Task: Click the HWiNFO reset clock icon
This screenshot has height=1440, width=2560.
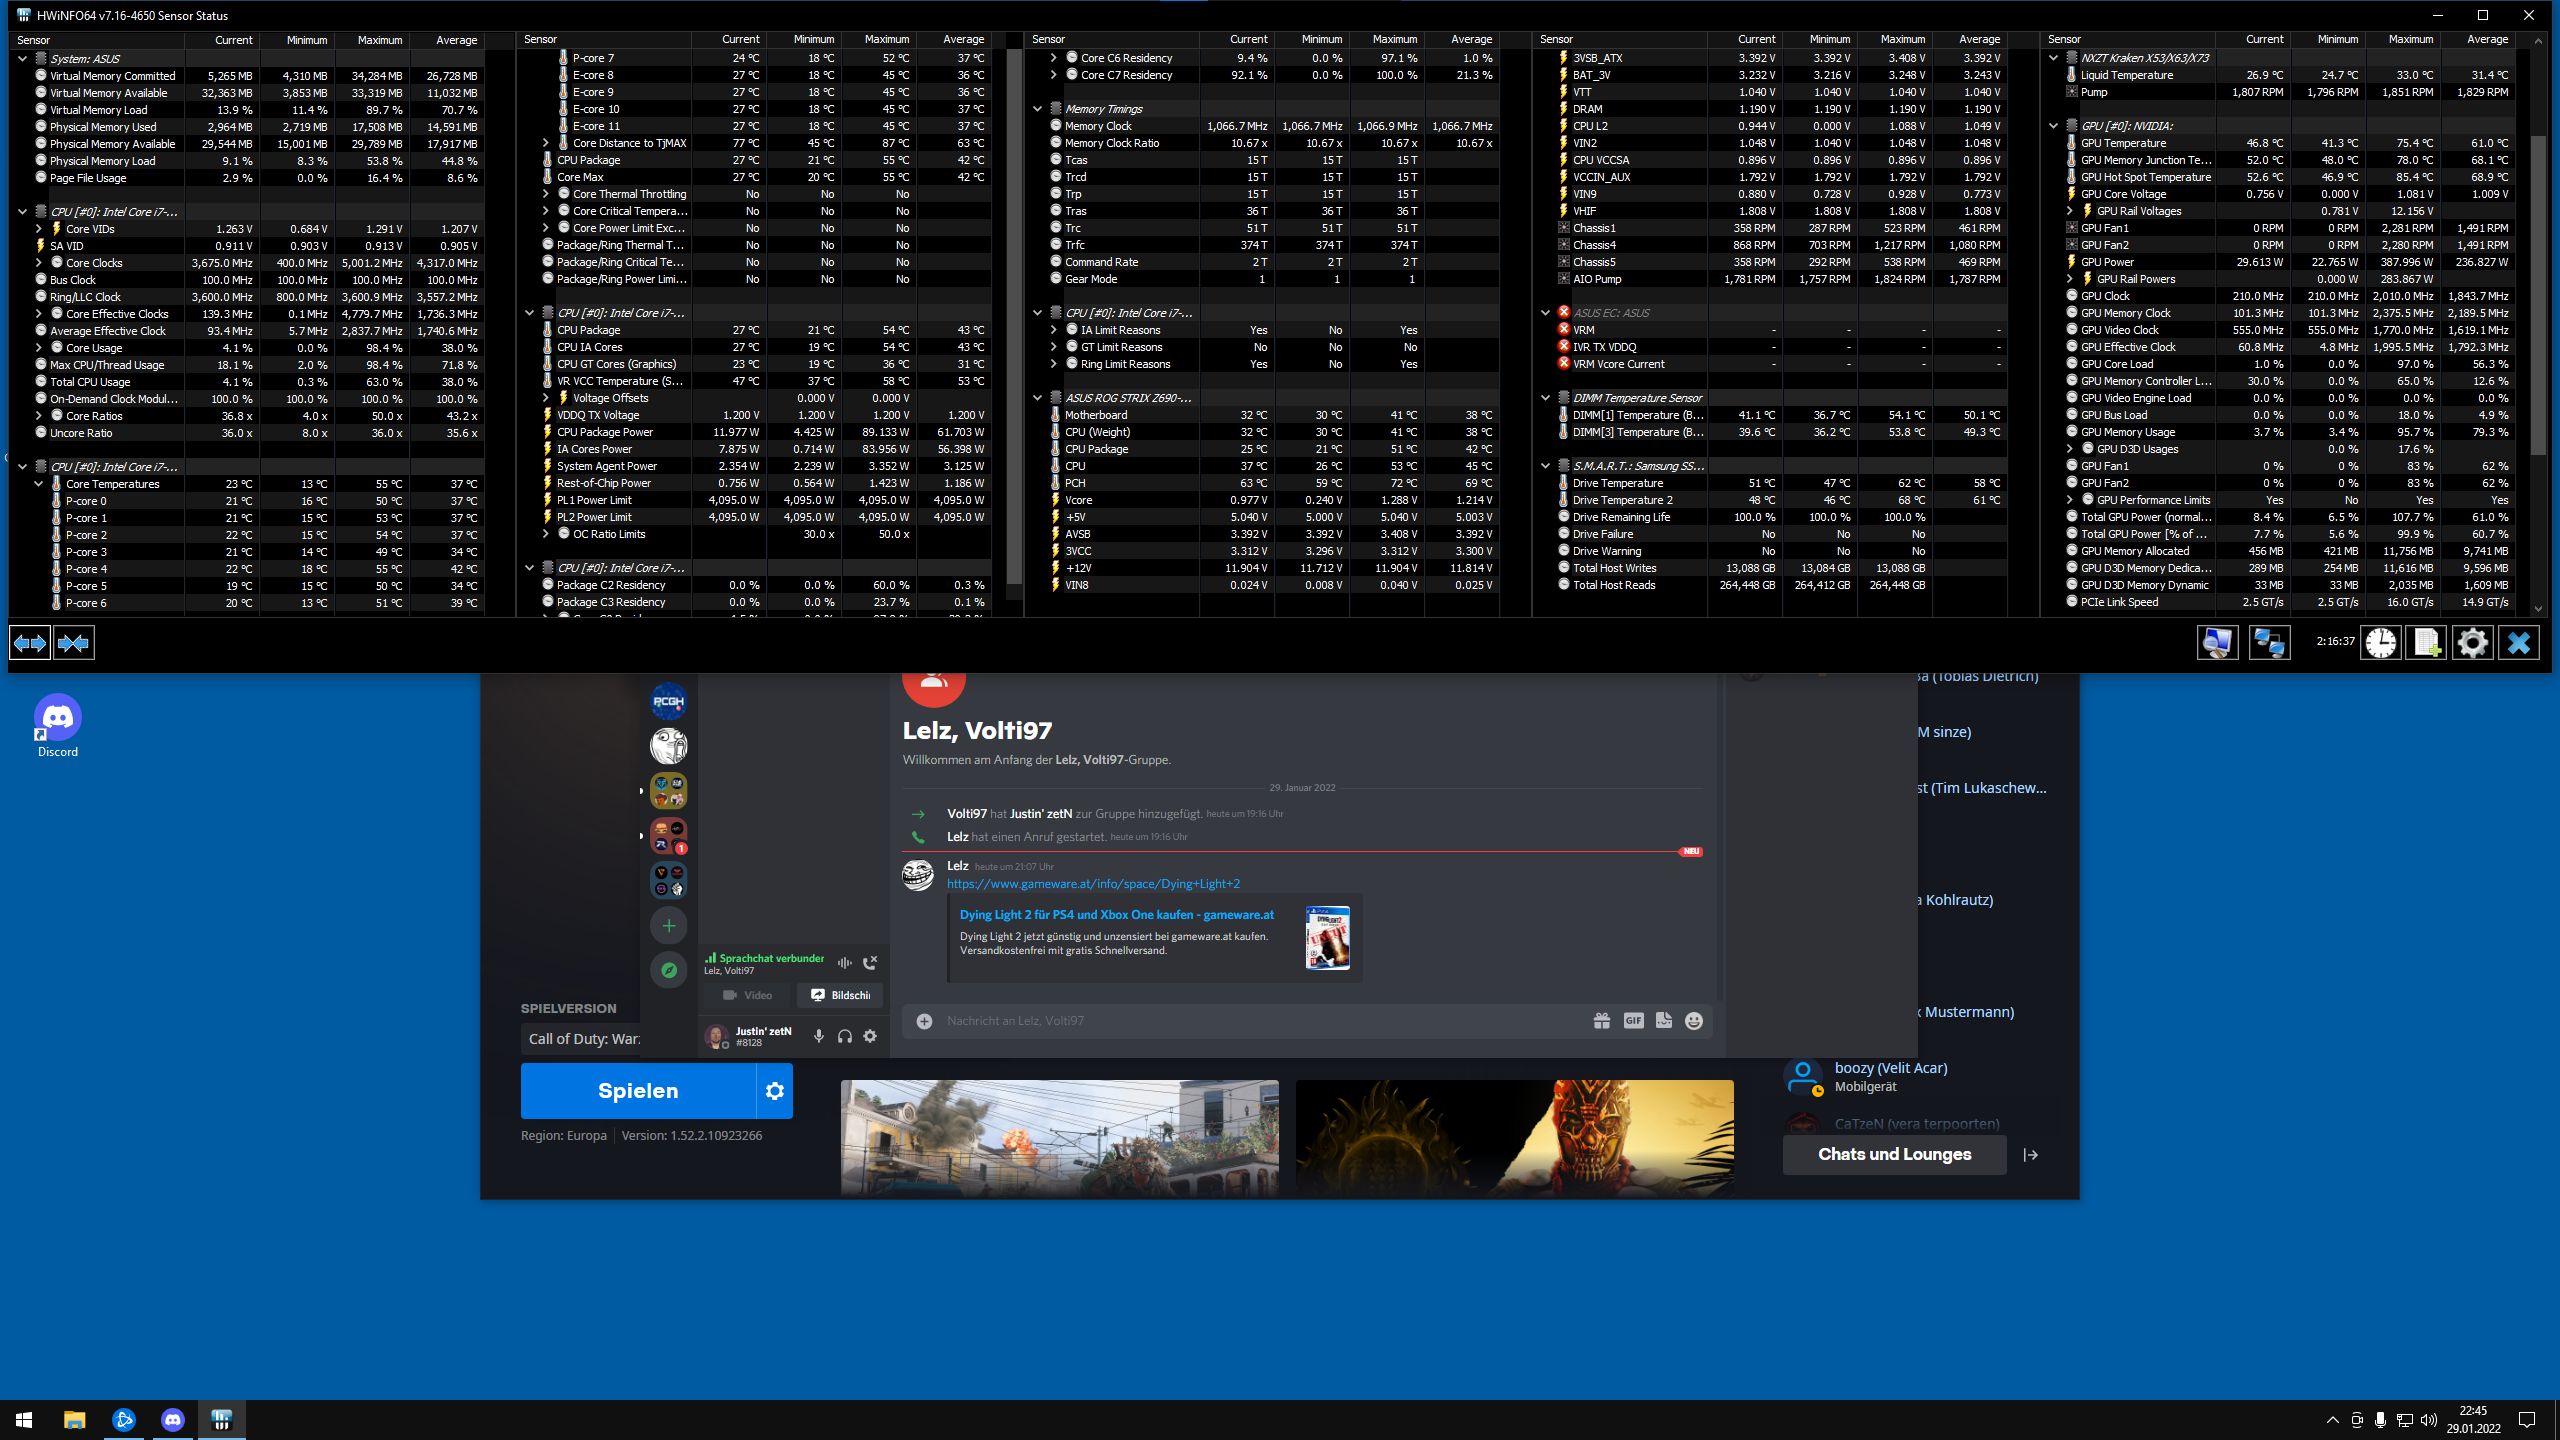Action: tap(2380, 643)
